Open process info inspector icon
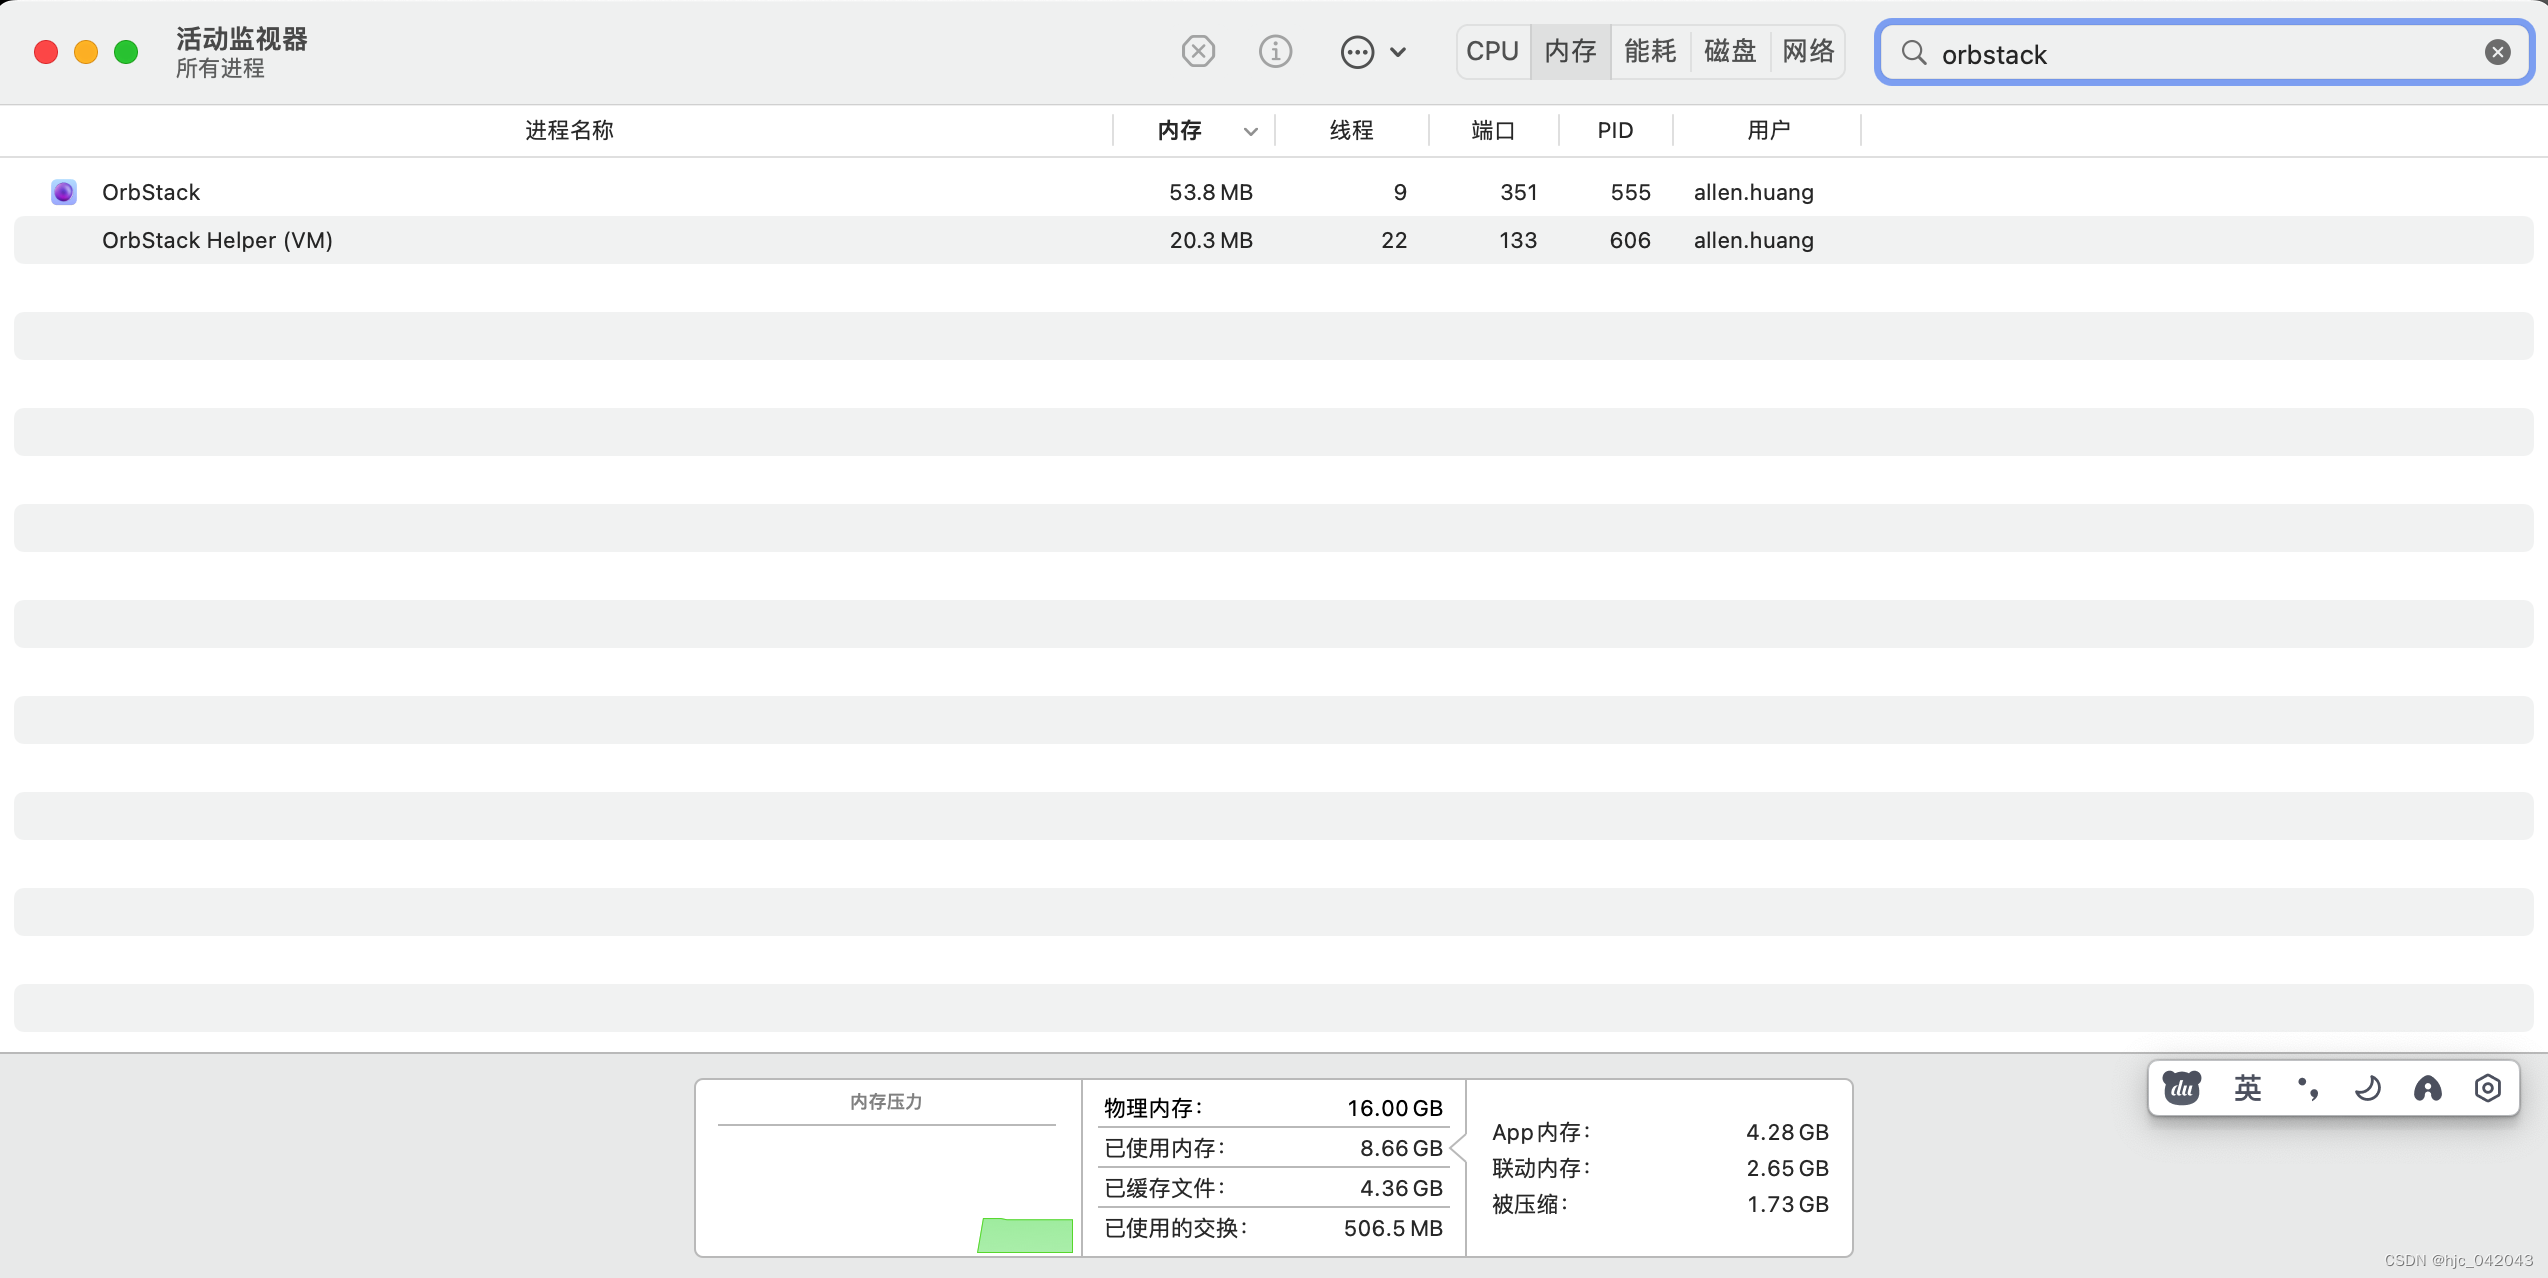2548x1278 pixels. [x=1275, y=51]
